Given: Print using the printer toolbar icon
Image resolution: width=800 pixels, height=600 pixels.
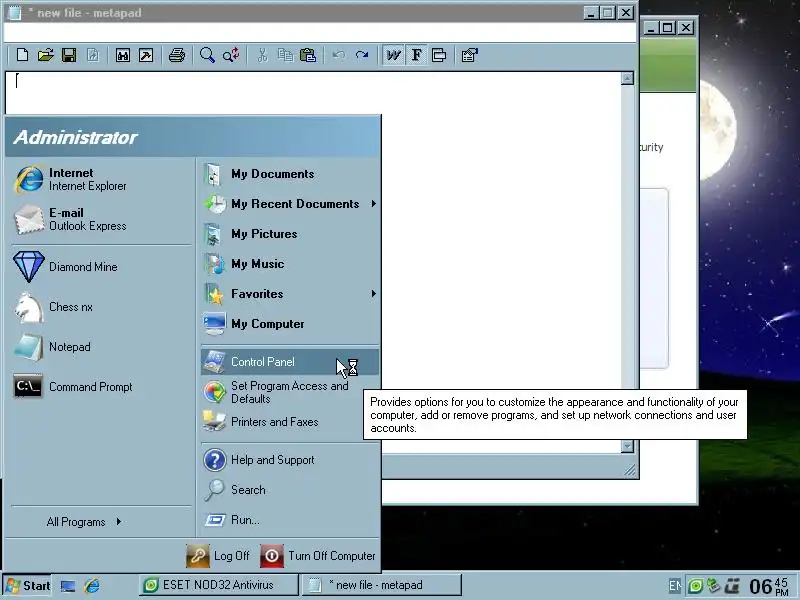Looking at the screenshot, I should pos(177,55).
